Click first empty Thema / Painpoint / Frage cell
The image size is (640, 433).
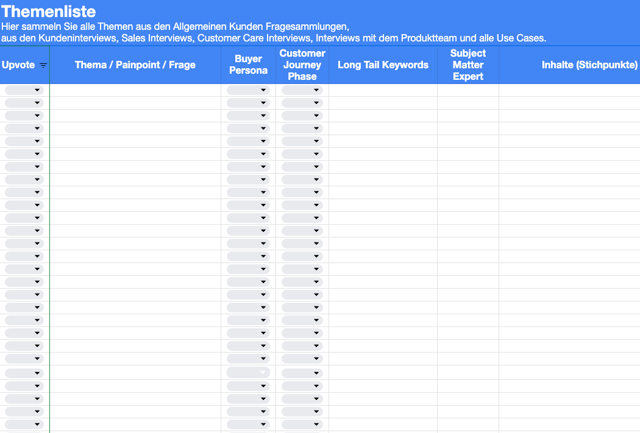click(135, 90)
